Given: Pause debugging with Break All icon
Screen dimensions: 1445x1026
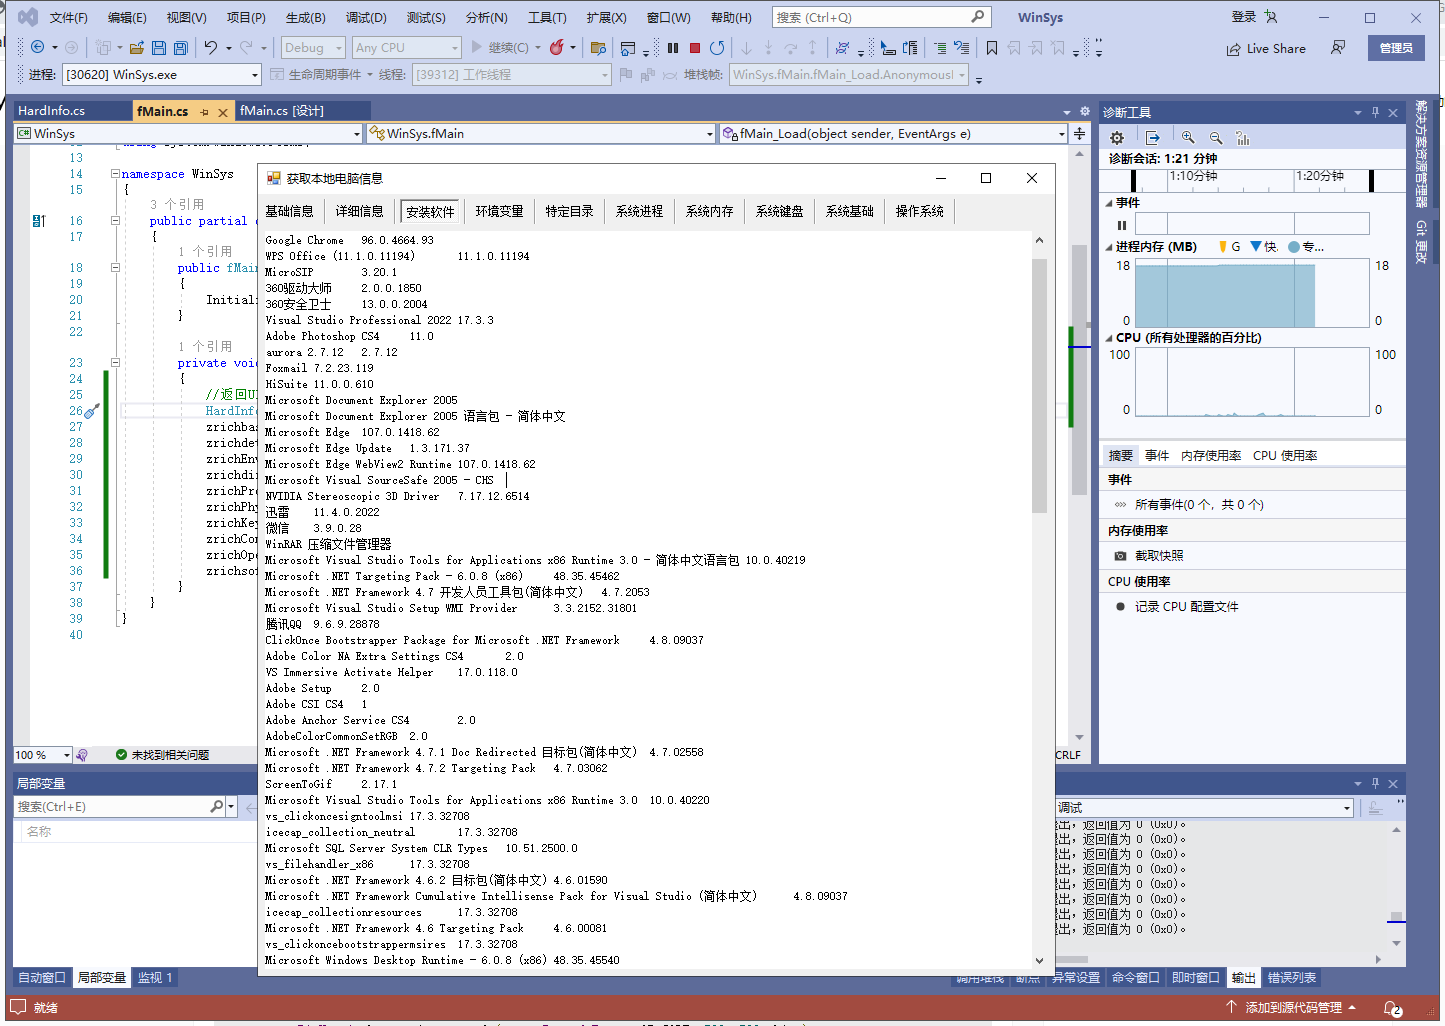Looking at the screenshot, I should click(673, 47).
